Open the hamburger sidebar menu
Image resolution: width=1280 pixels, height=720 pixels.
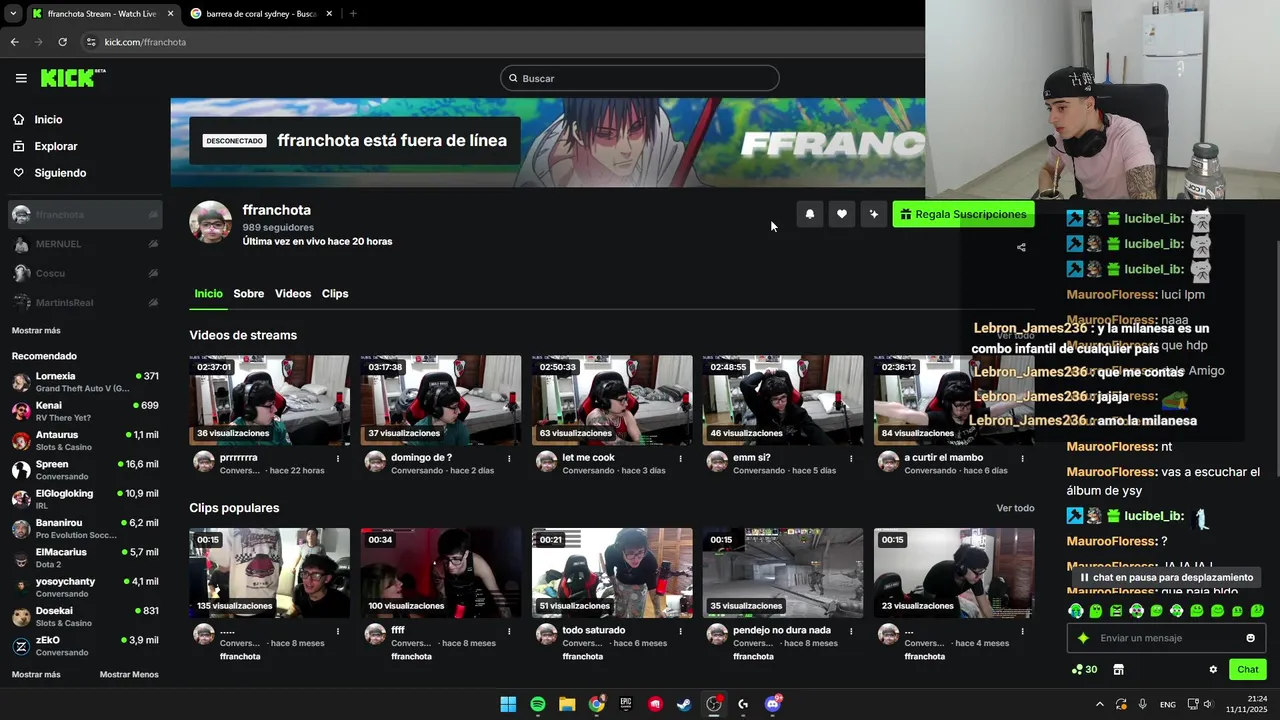21,78
